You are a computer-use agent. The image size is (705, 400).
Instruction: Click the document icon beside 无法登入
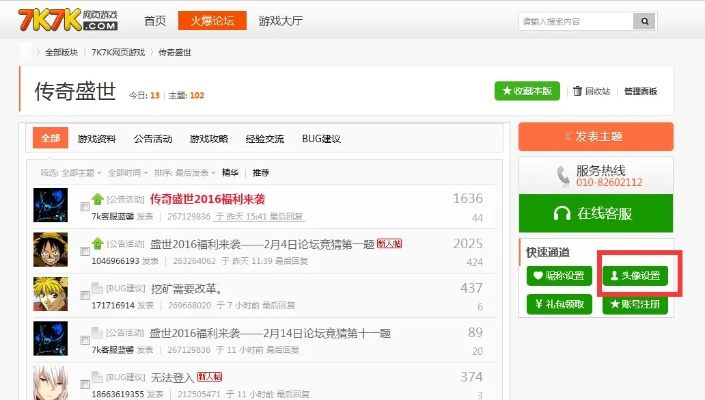coord(97,377)
